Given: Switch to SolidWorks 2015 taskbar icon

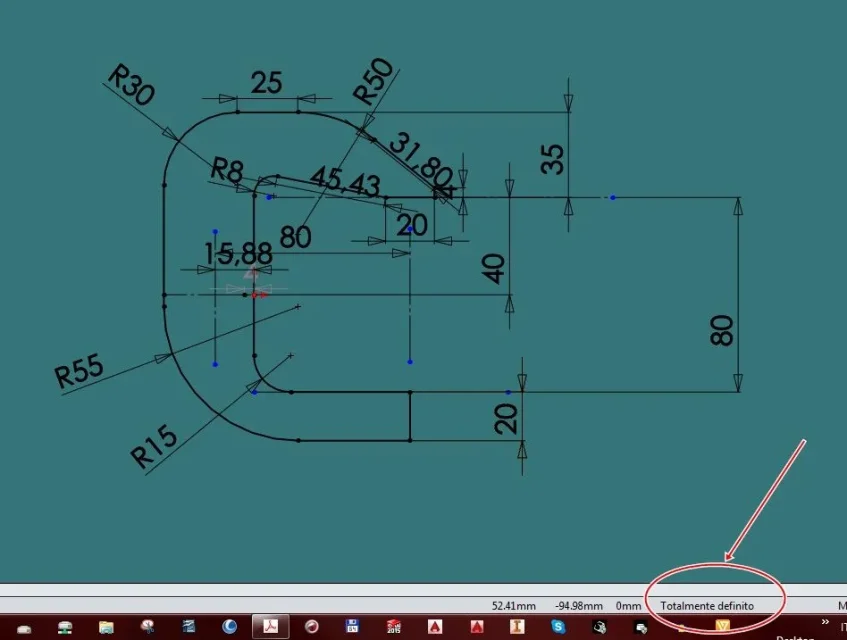Looking at the screenshot, I should pos(394,626).
